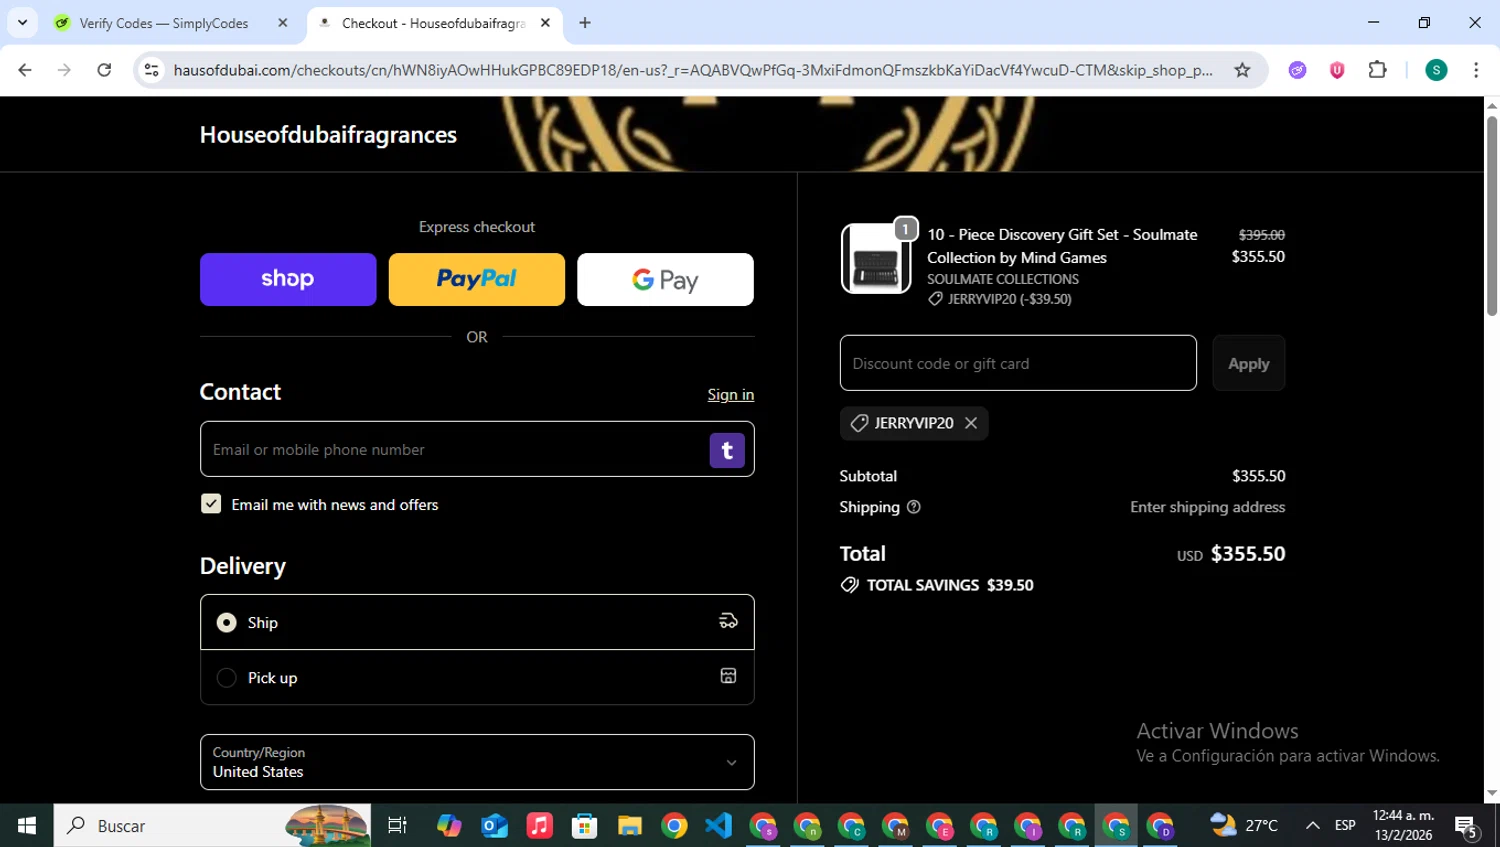1500x847 pixels.
Task: Open the Extensions puzzle menu
Action: 1378,70
